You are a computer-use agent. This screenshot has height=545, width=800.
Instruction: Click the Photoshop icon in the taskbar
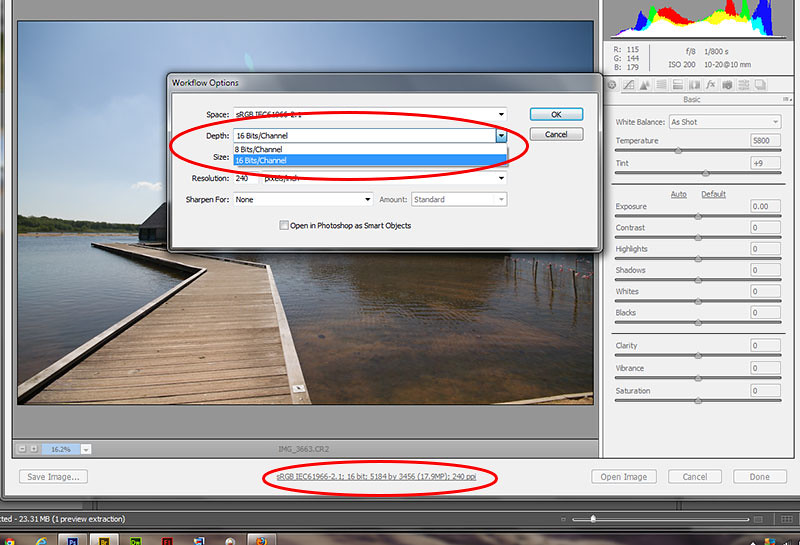(73, 539)
